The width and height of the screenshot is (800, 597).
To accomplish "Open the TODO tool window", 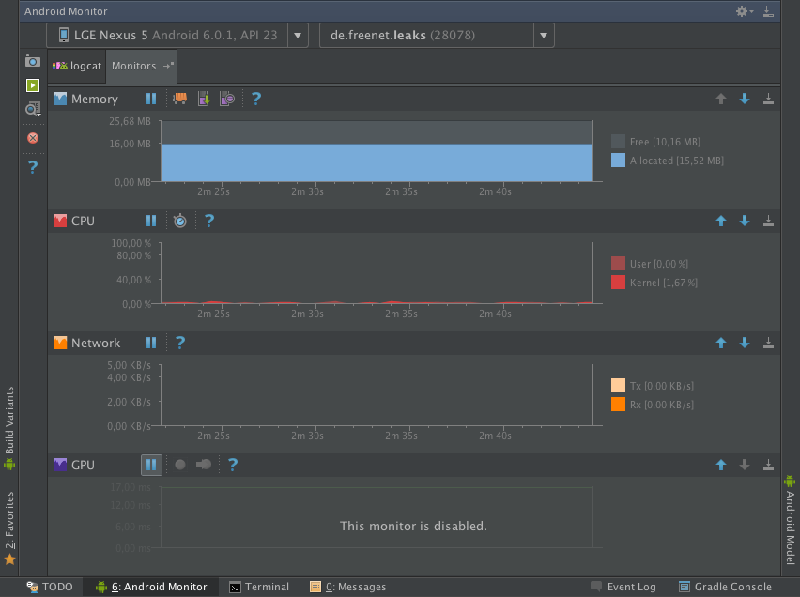I will click(x=49, y=587).
